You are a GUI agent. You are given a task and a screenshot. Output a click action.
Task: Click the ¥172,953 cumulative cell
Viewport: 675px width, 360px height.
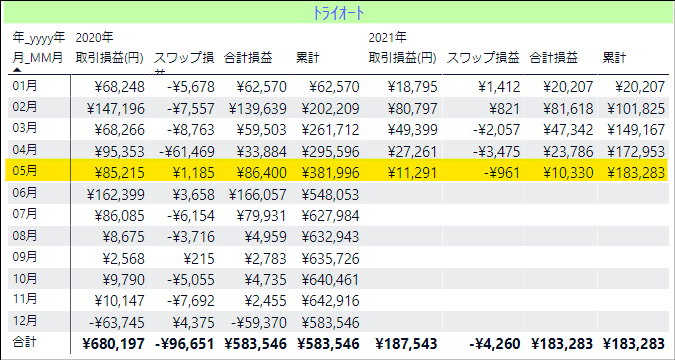pos(636,151)
